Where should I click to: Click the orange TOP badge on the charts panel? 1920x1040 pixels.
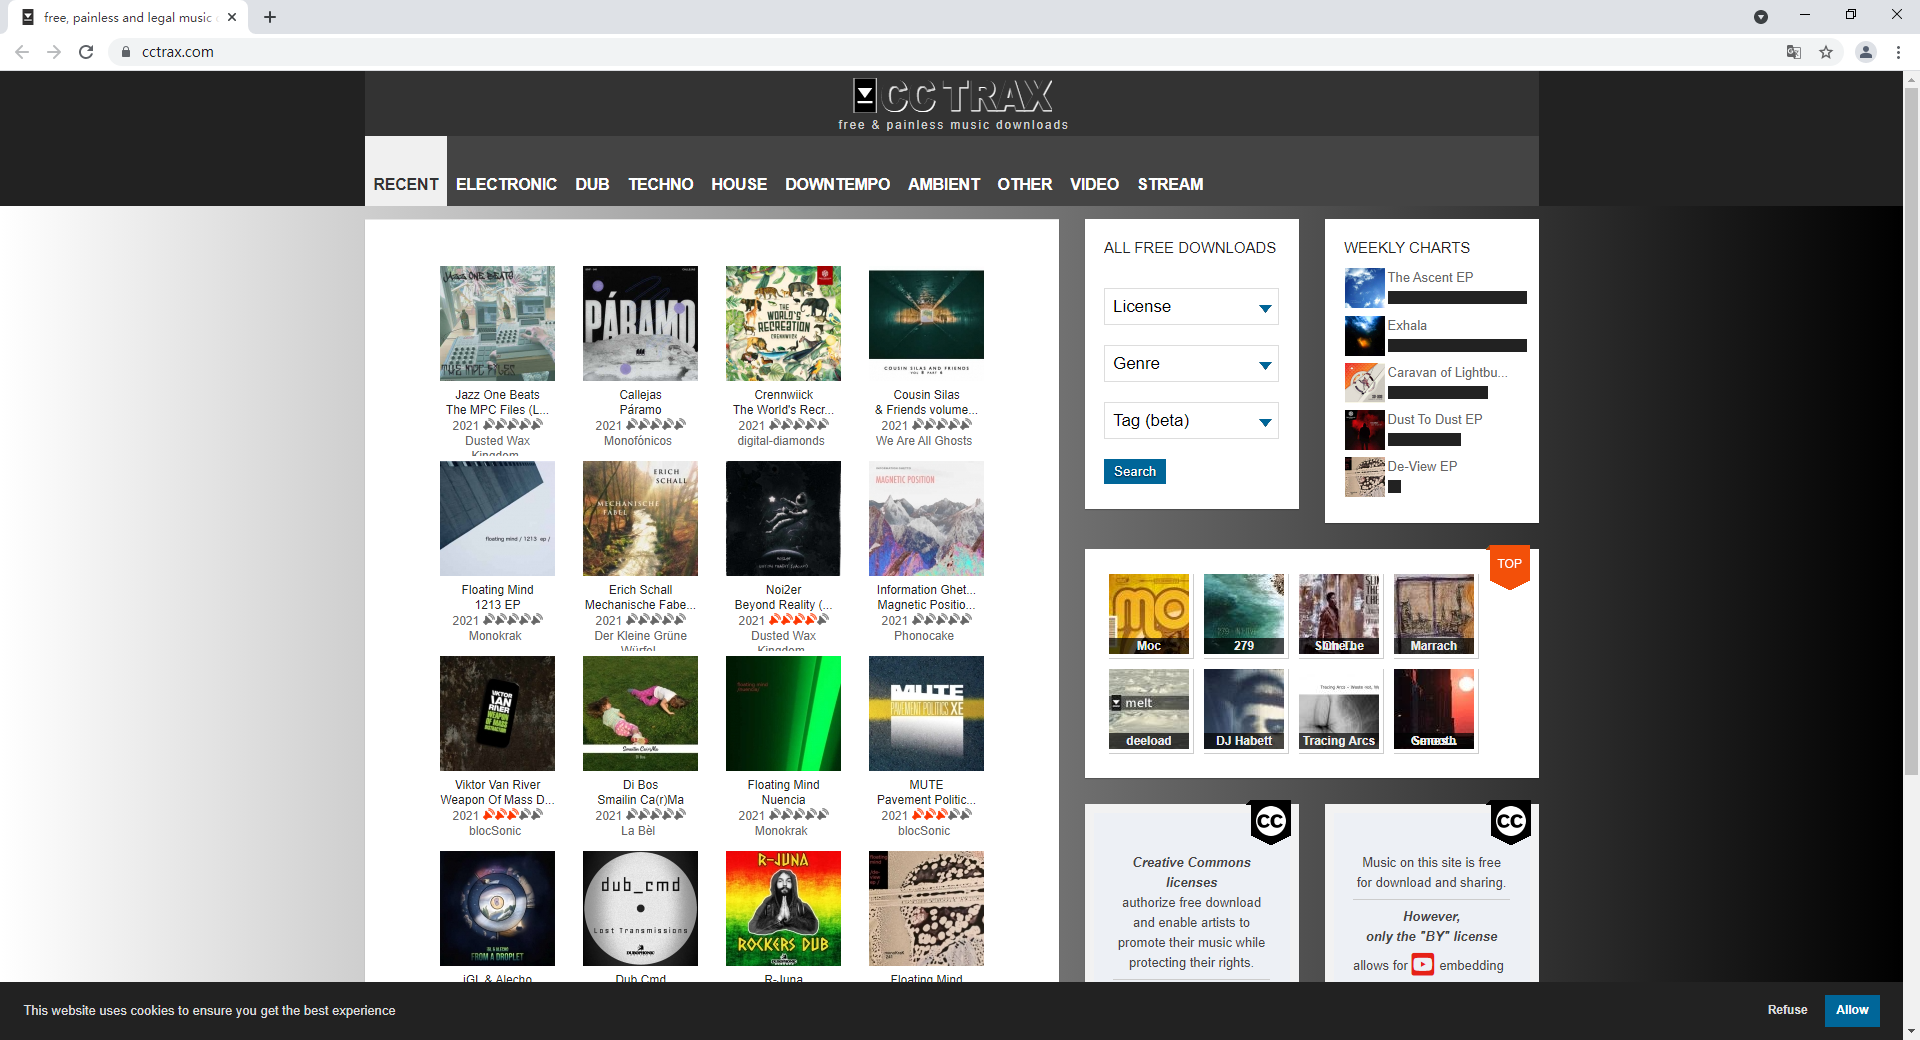[x=1509, y=566]
